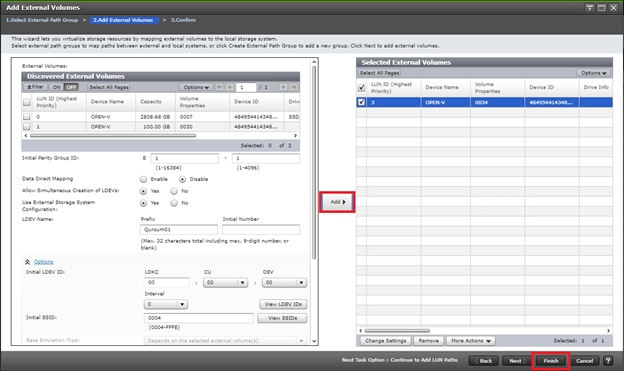624x371 pixels.
Task: Go to next page in Discovered Volumes
Action: click(283, 87)
